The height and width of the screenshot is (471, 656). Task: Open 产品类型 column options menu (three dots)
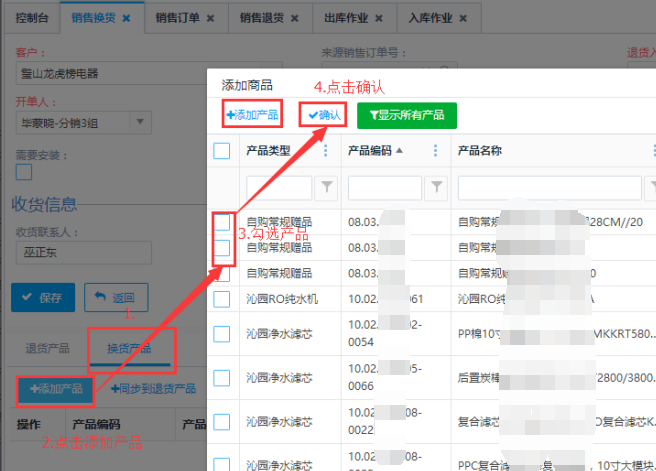(325, 151)
